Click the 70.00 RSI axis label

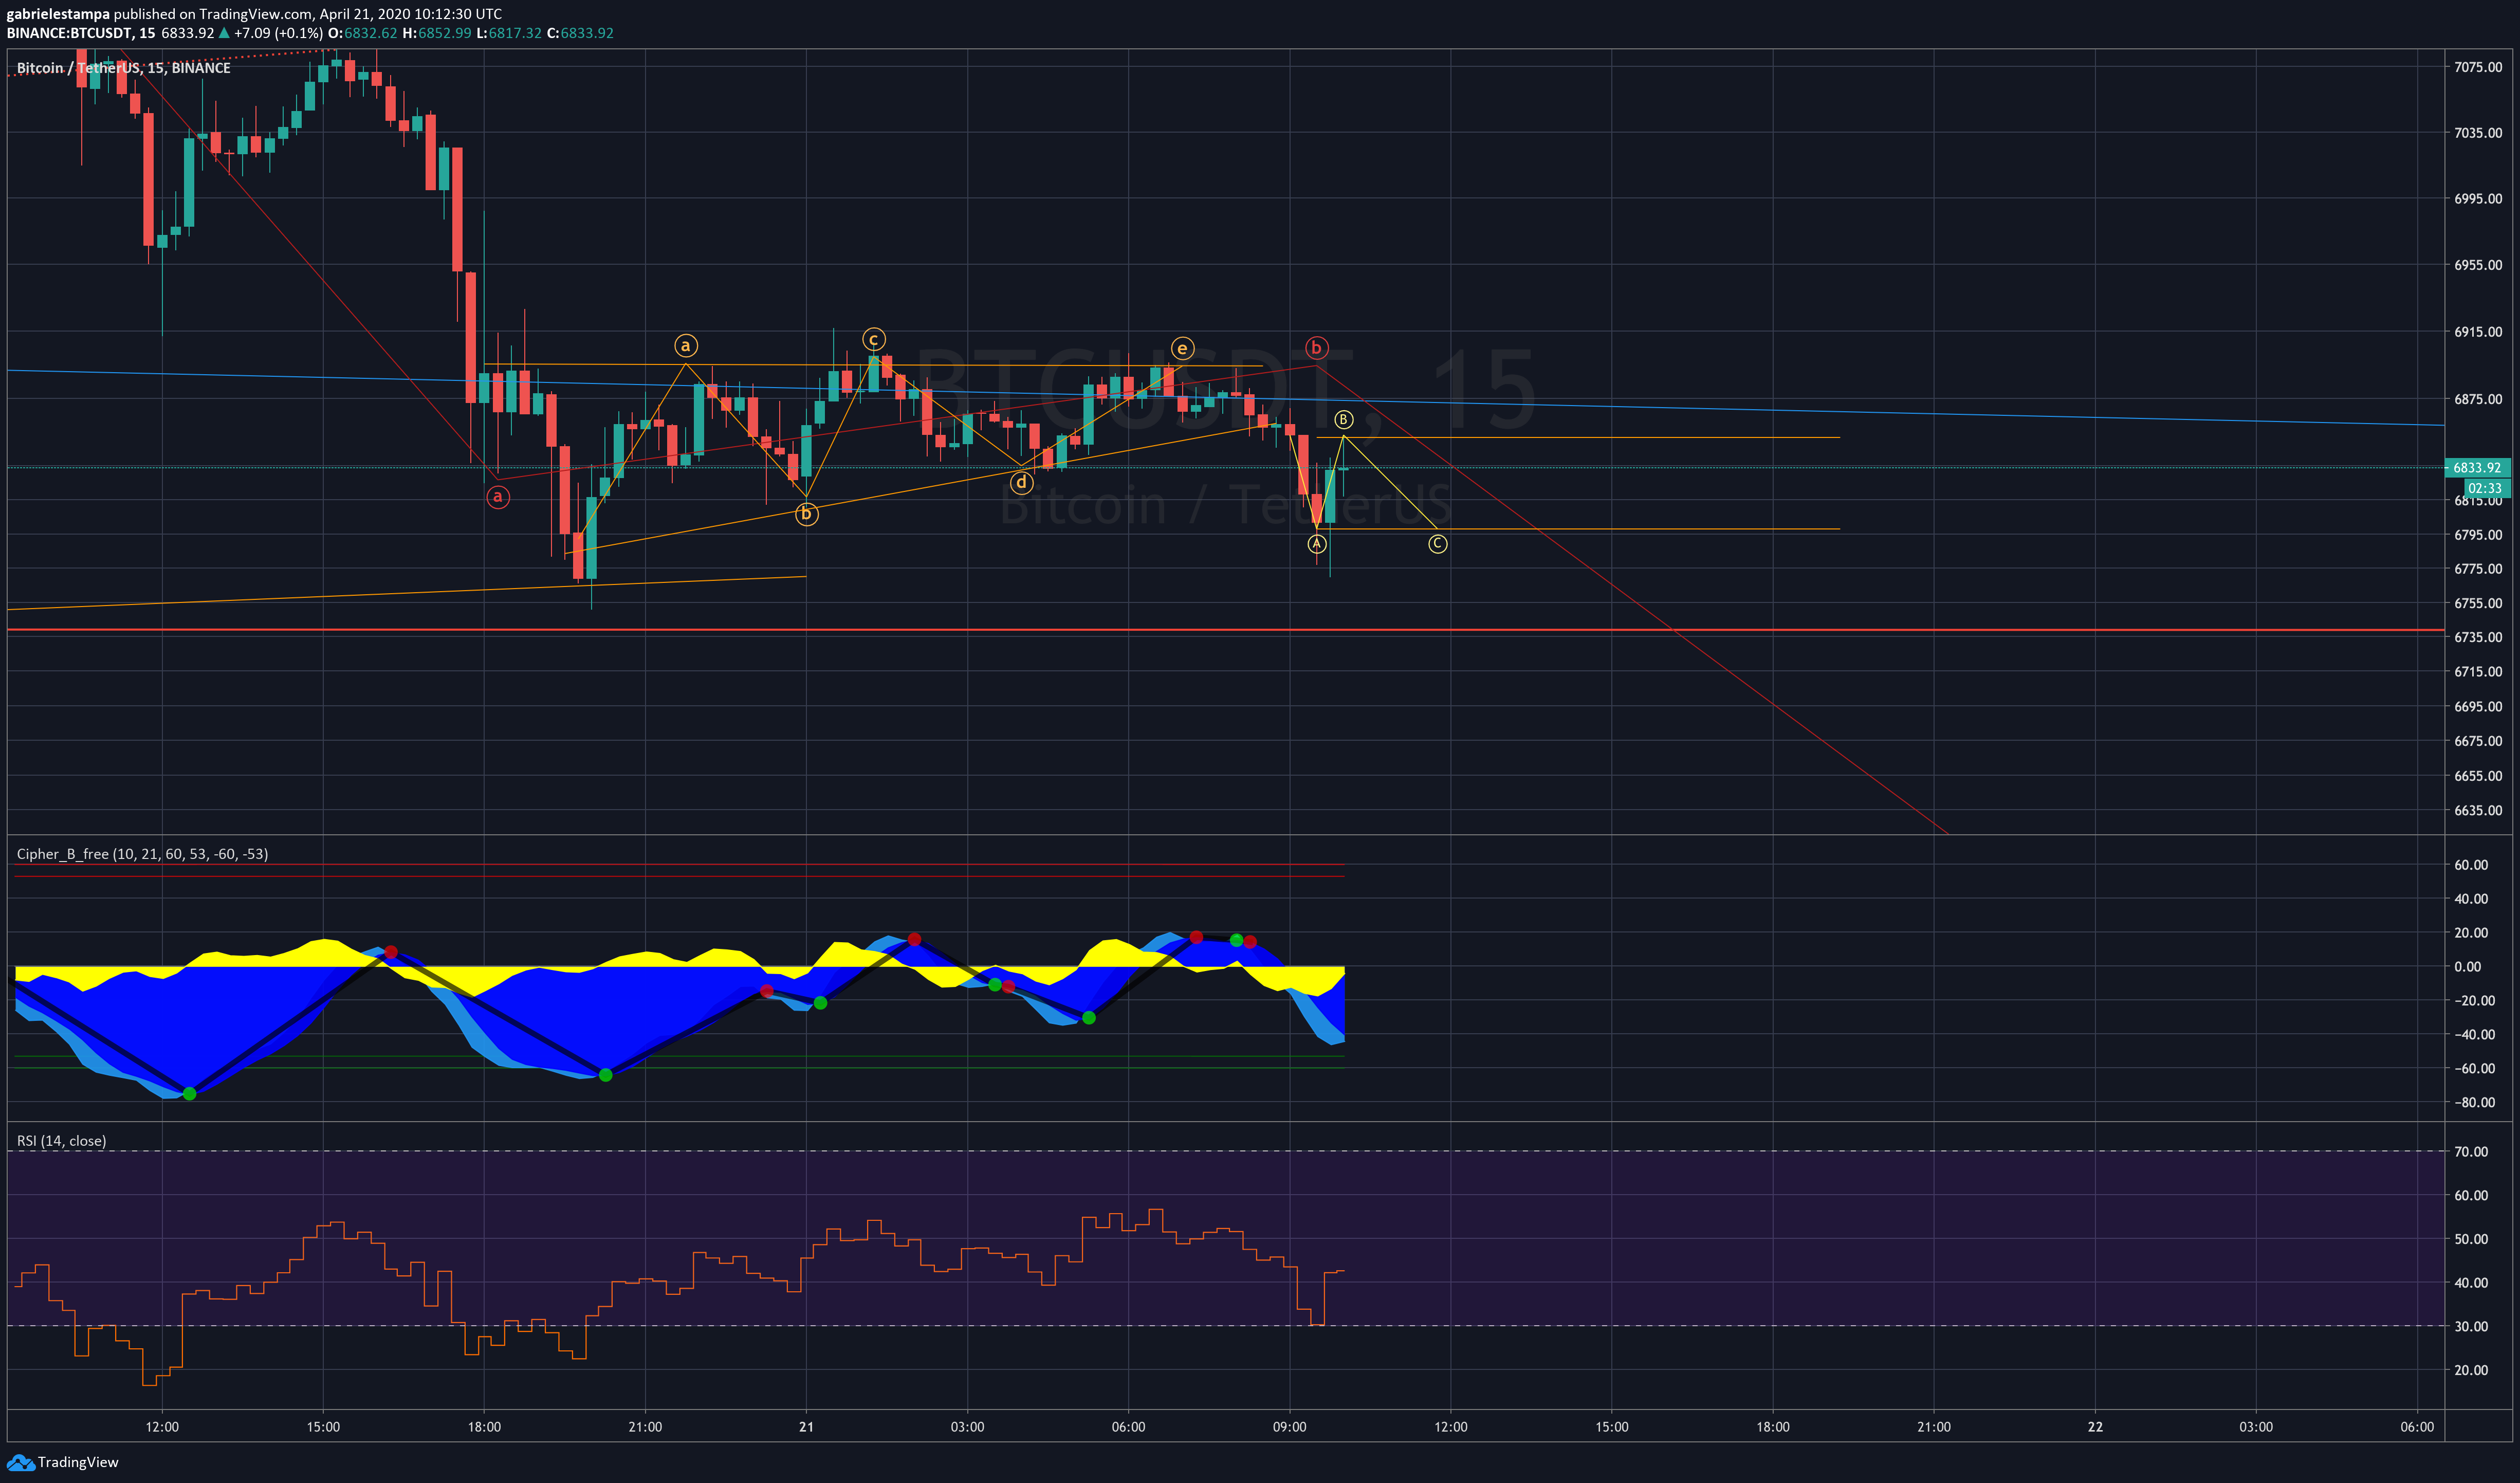tap(2470, 1152)
